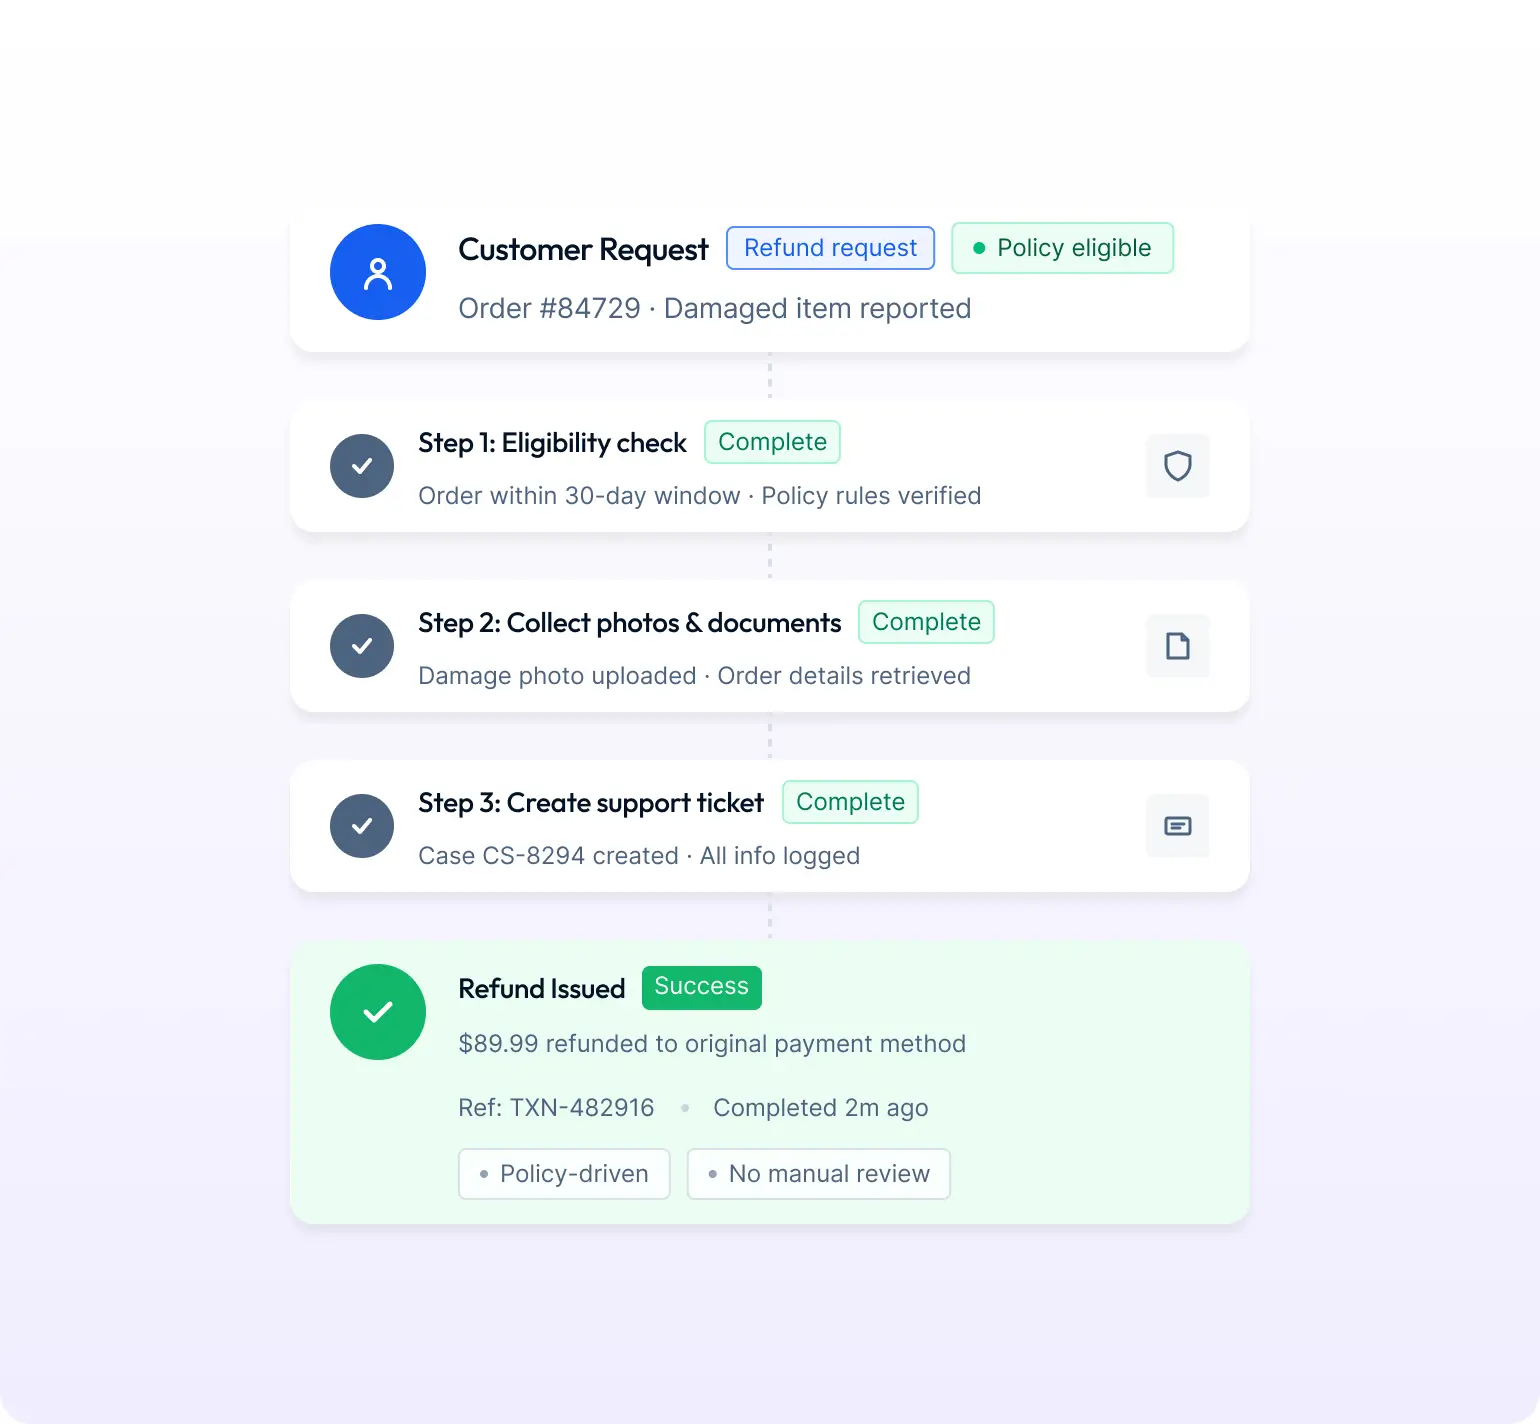Select the No manual review chip
The width and height of the screenshot is (1540, 1424).
pyautogui.click(x=818, y=1174)
